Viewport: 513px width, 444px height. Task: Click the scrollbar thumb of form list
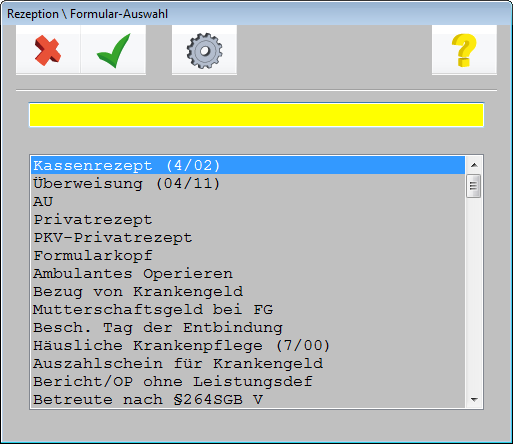click(474, 186)
